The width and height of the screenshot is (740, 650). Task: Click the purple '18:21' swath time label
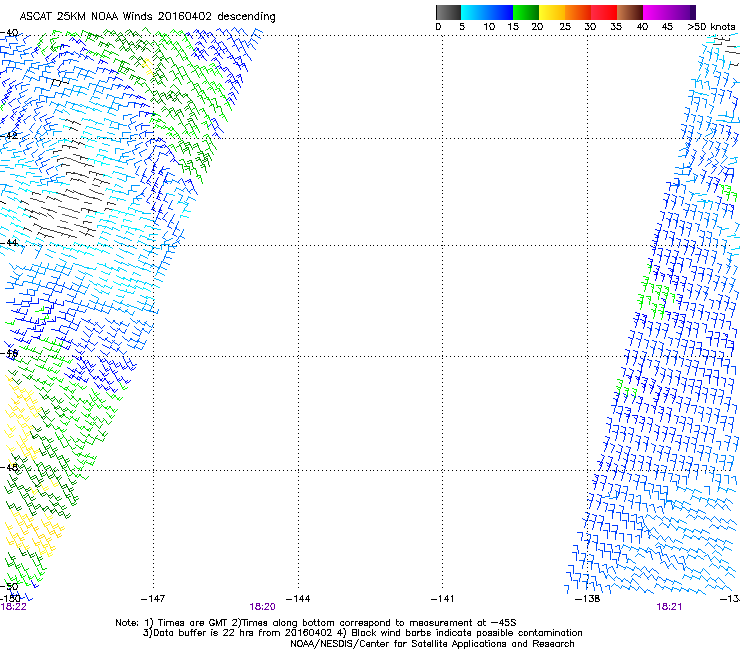point(669,607)
